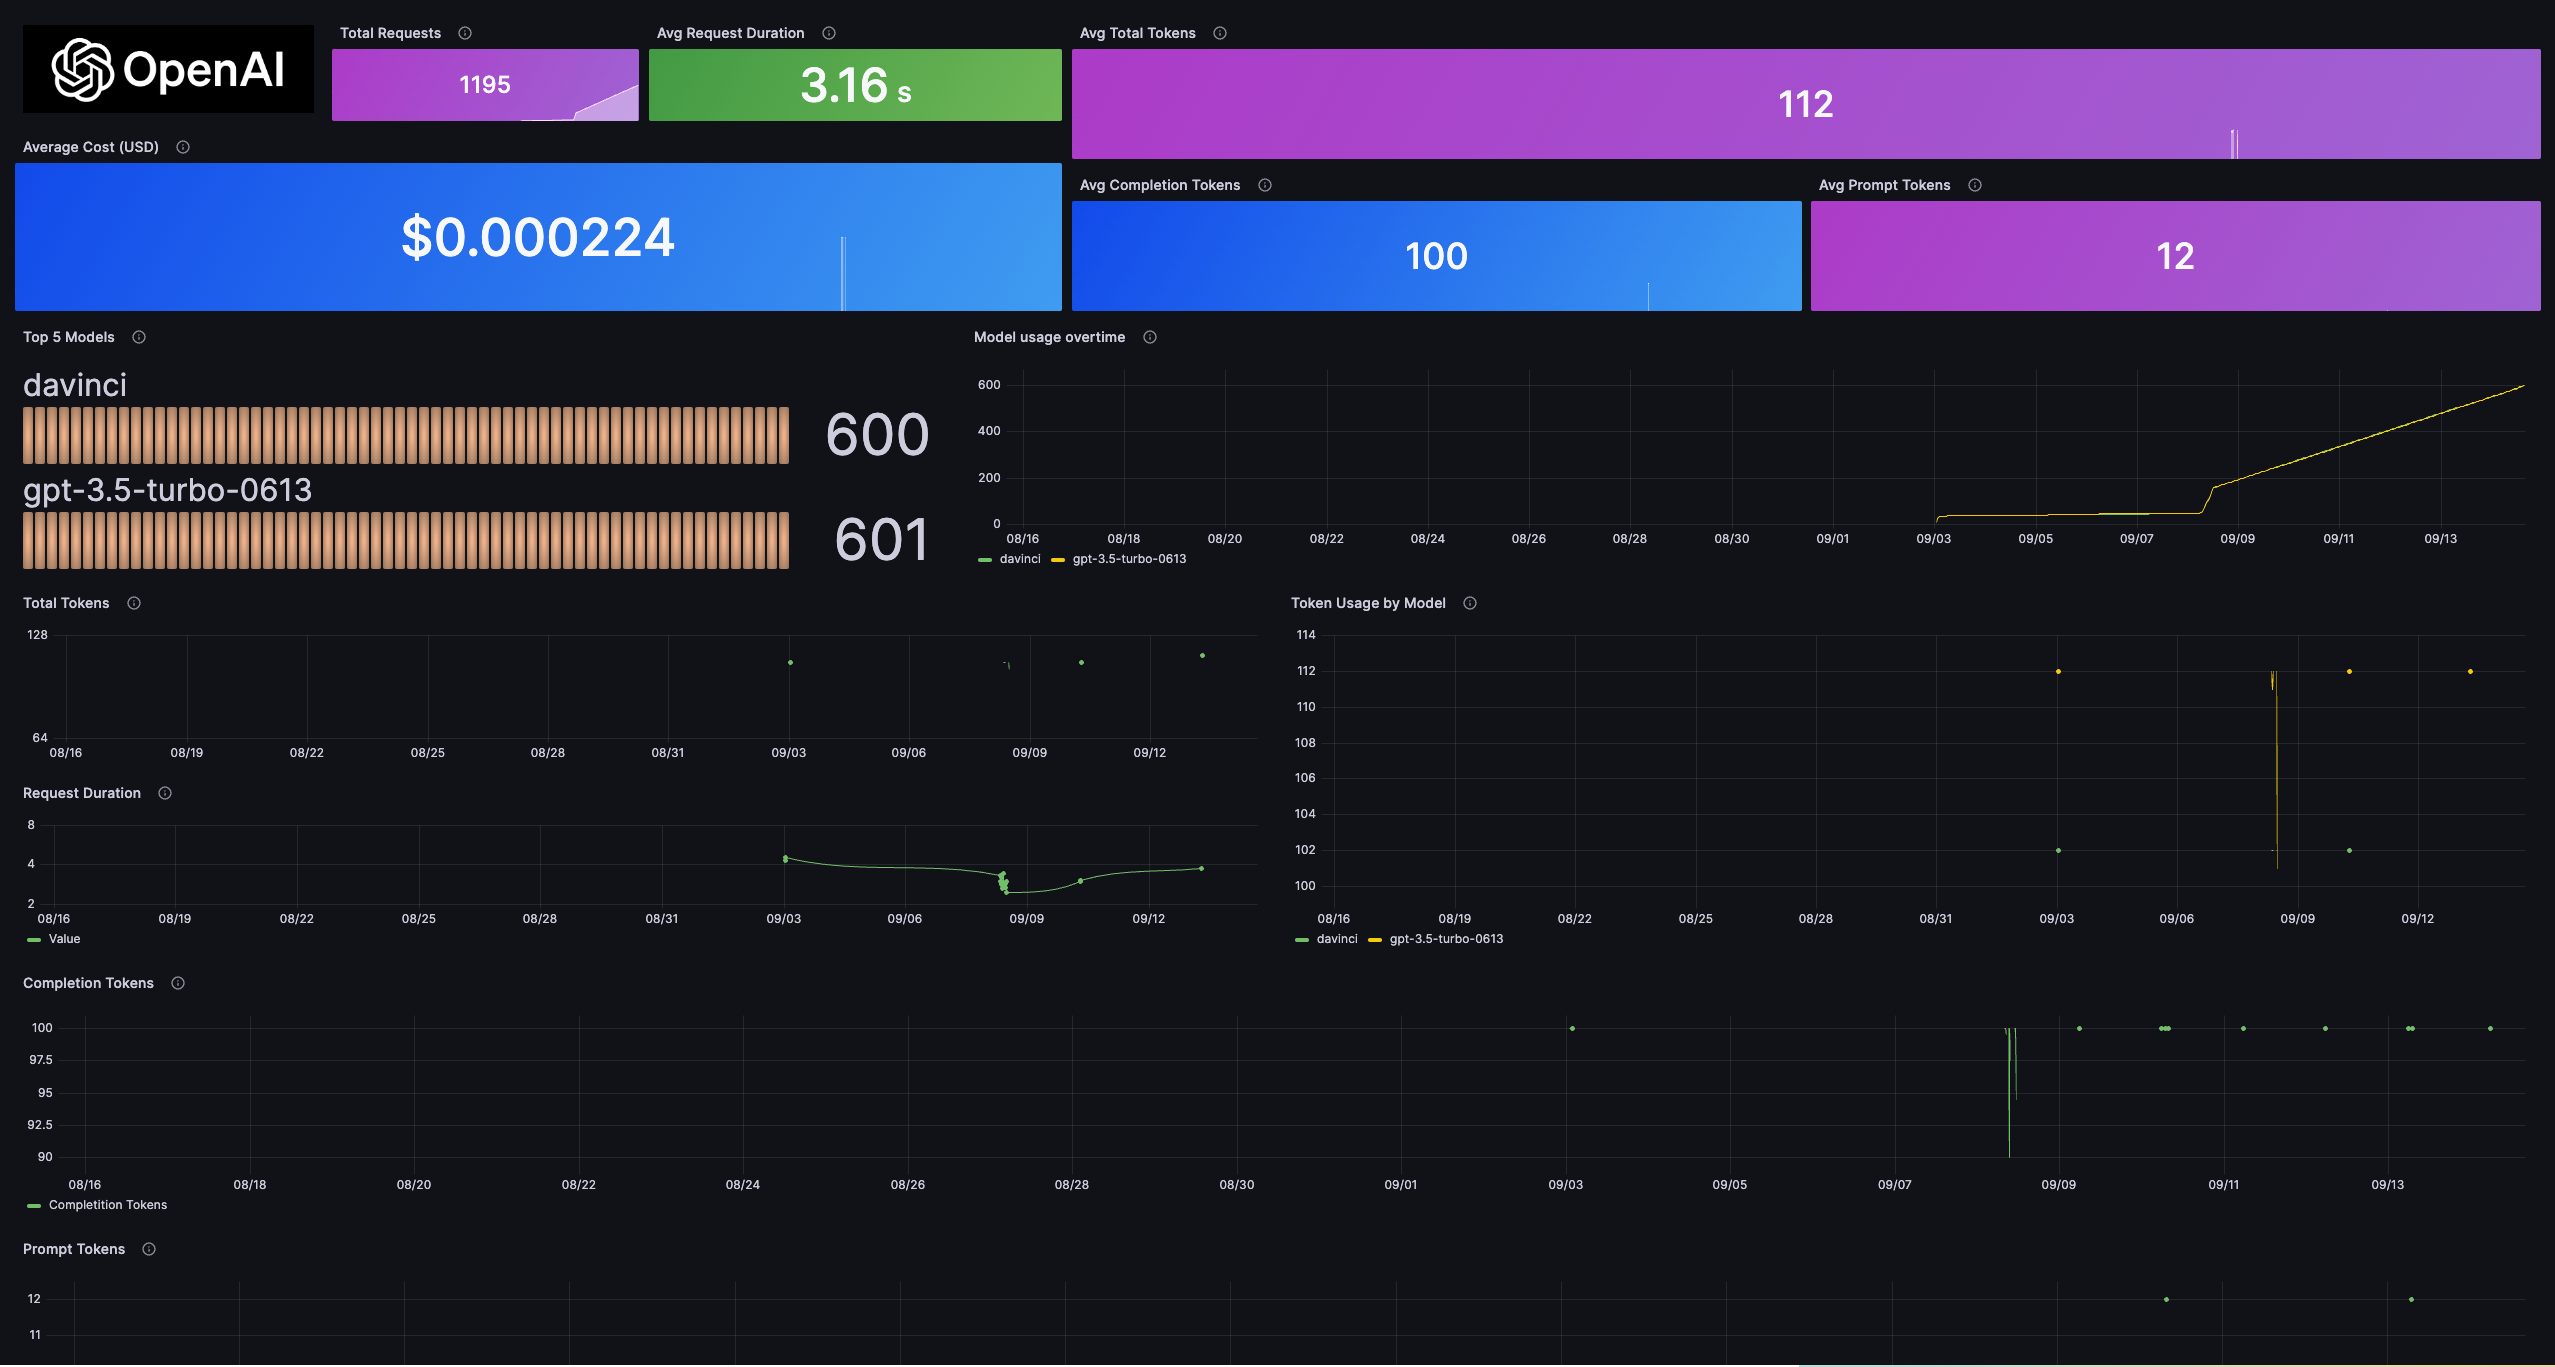Click the Avg Total Tokens info icon
The image size is (2555, 1367).
pyautogui.click(x=1220, y=32)
